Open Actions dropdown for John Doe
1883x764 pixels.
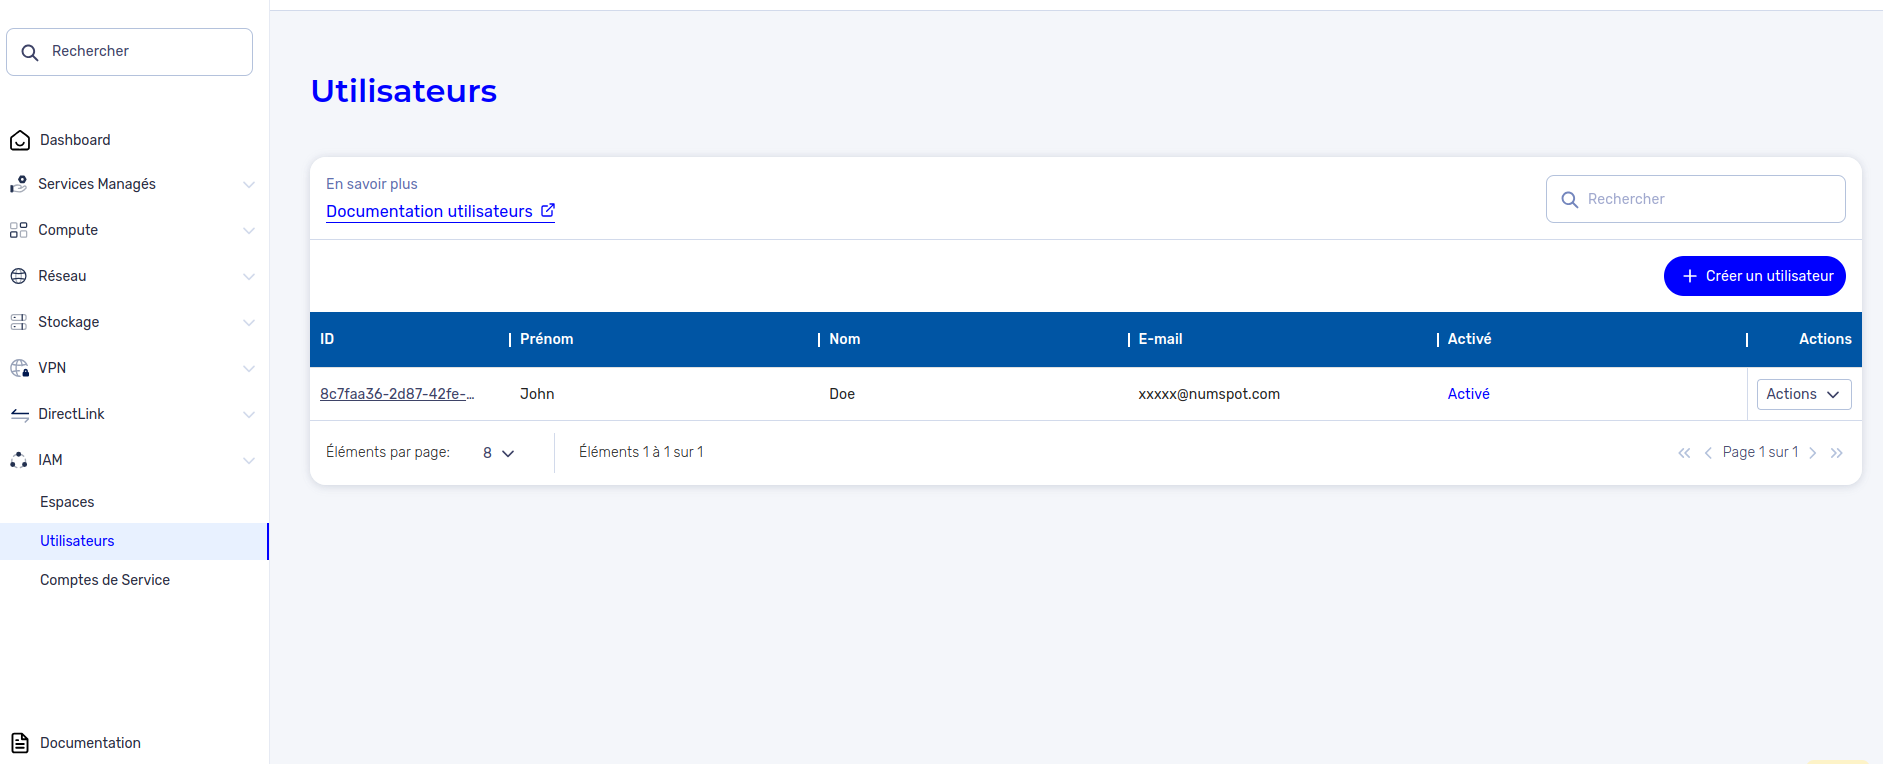tap(1804, 394)
